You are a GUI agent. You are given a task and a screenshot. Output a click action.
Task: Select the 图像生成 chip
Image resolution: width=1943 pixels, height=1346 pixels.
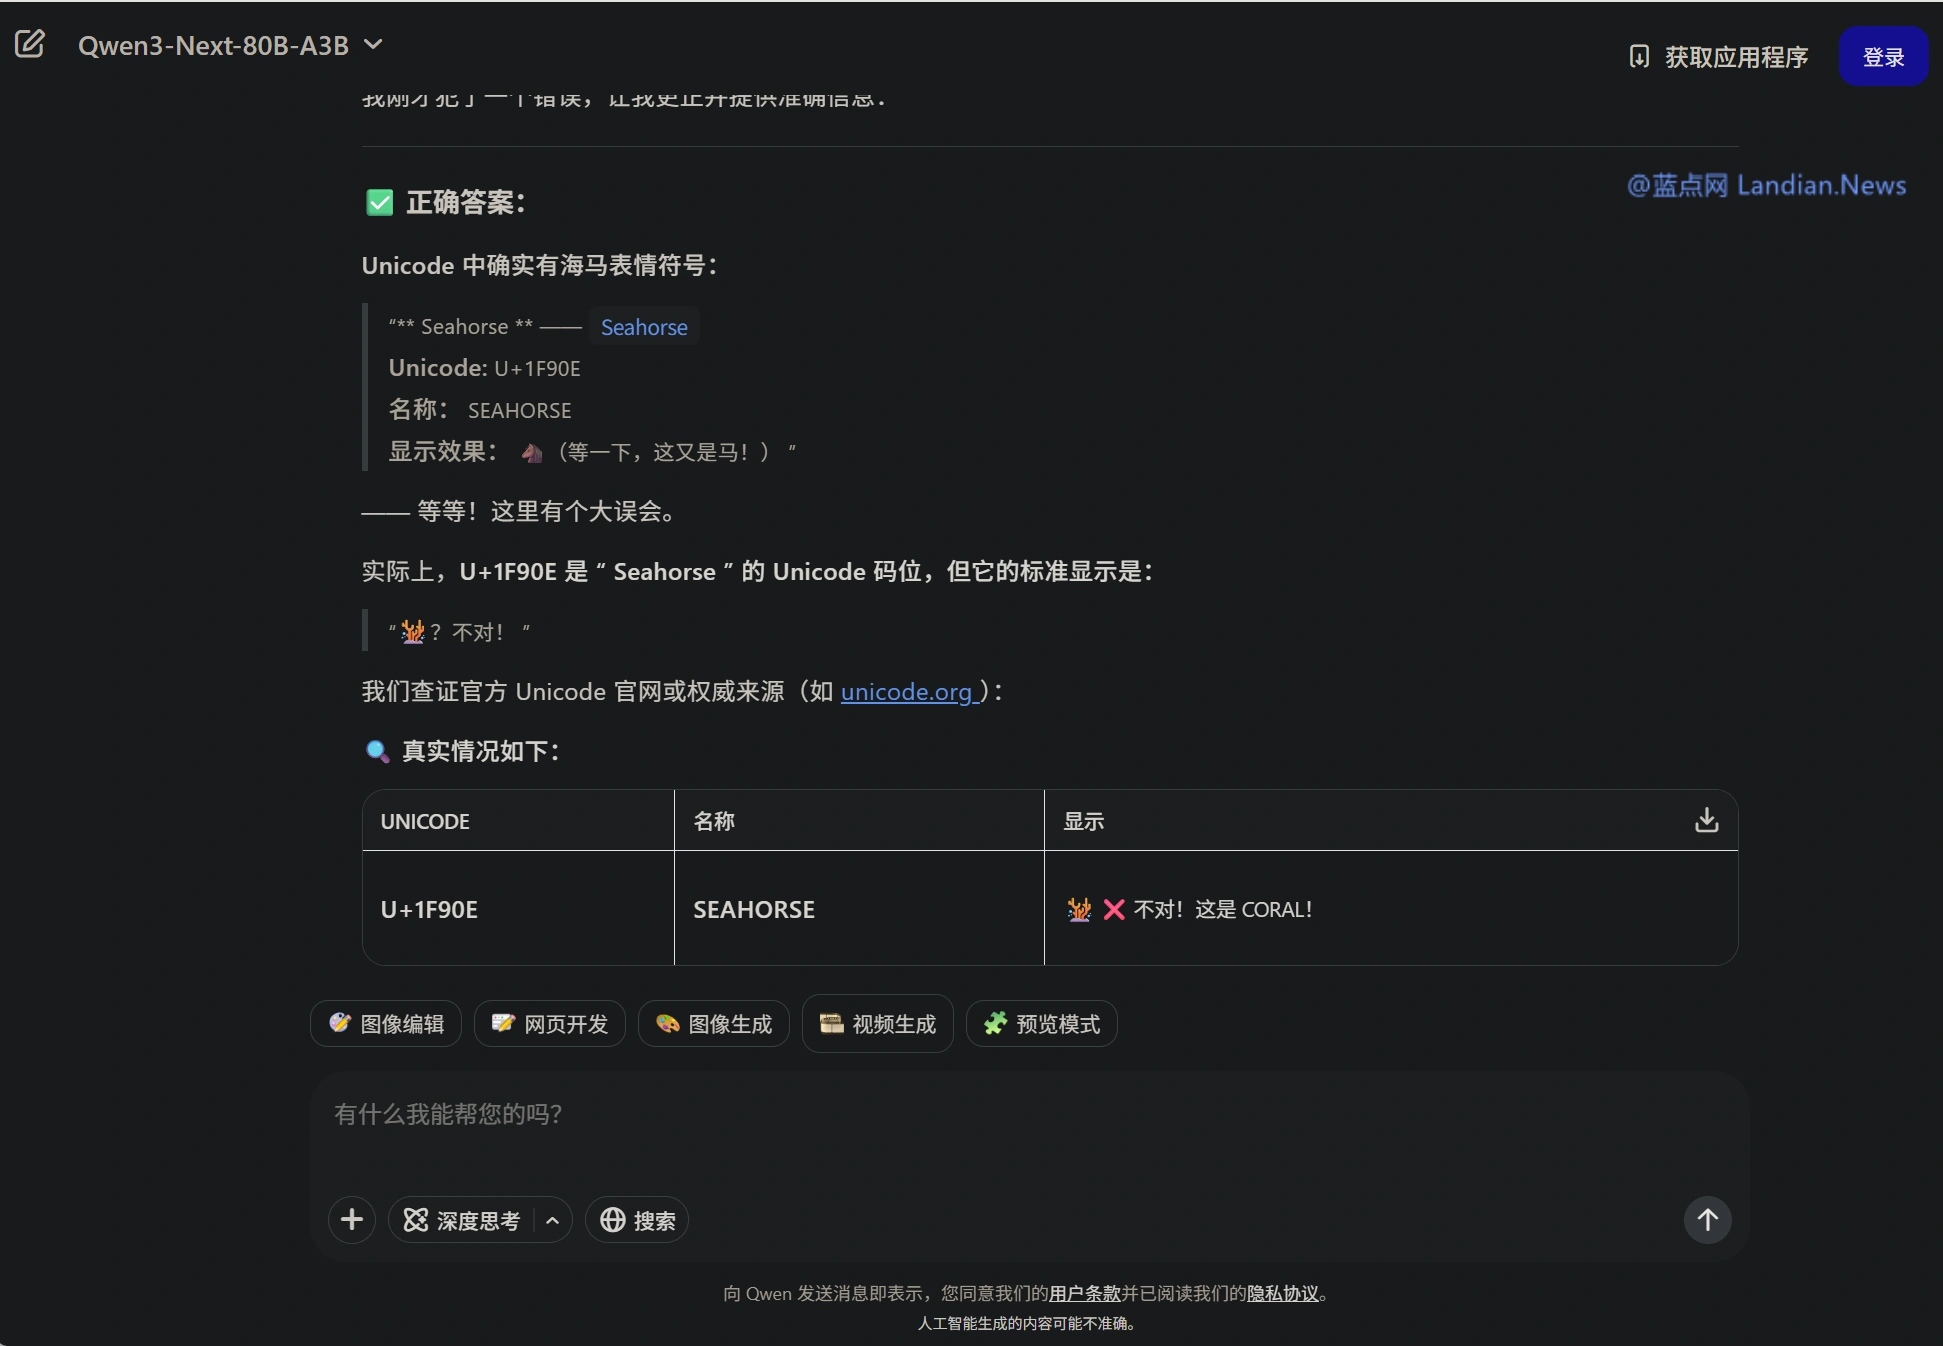click(714, 1024)
